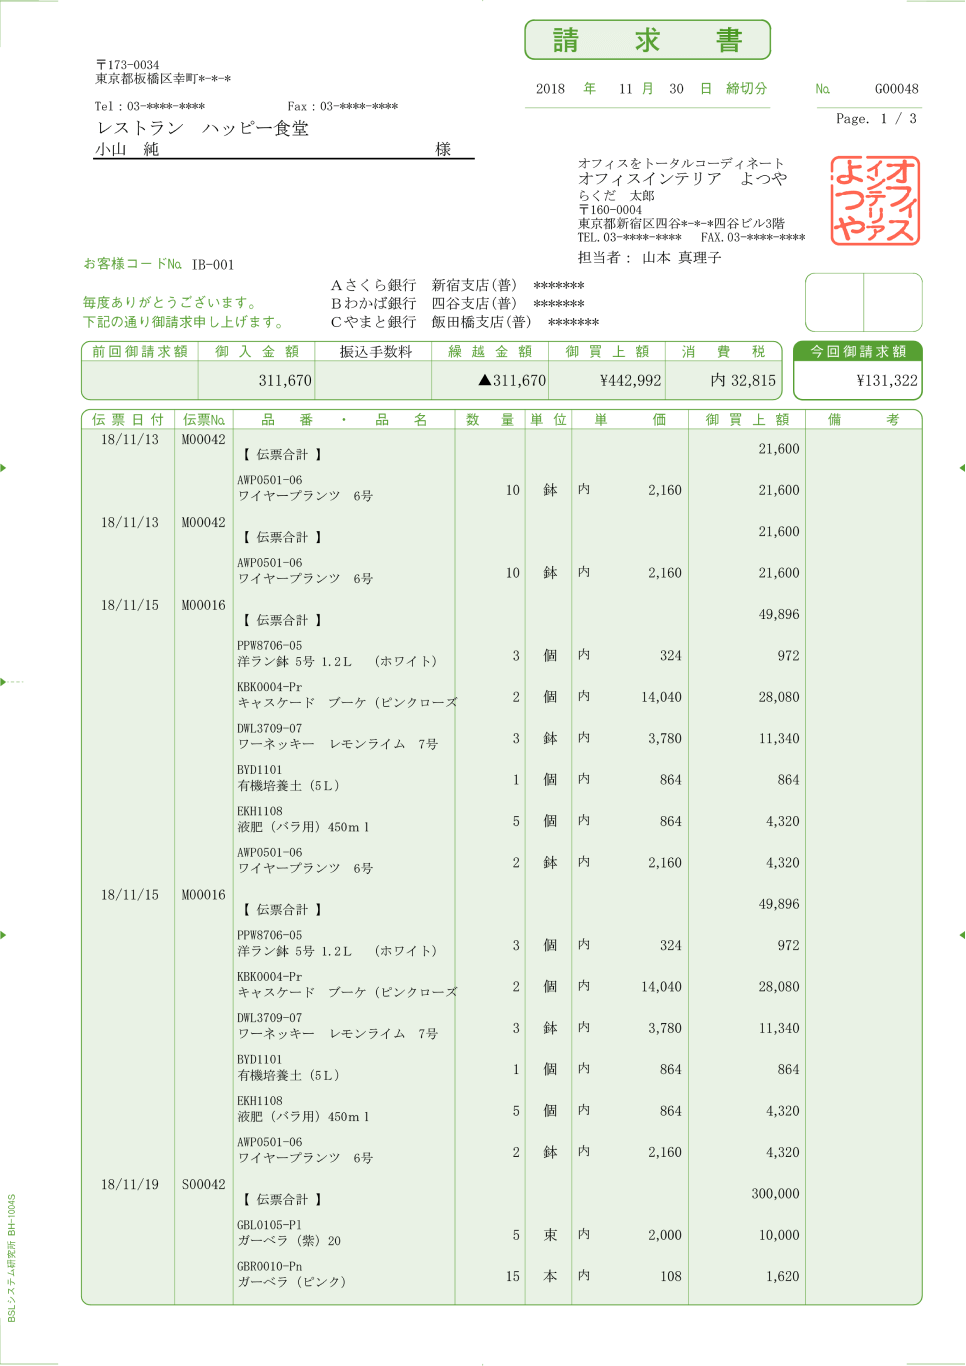Select the slip date 18/11/19
The image size is (966, 1366).
130,1185
